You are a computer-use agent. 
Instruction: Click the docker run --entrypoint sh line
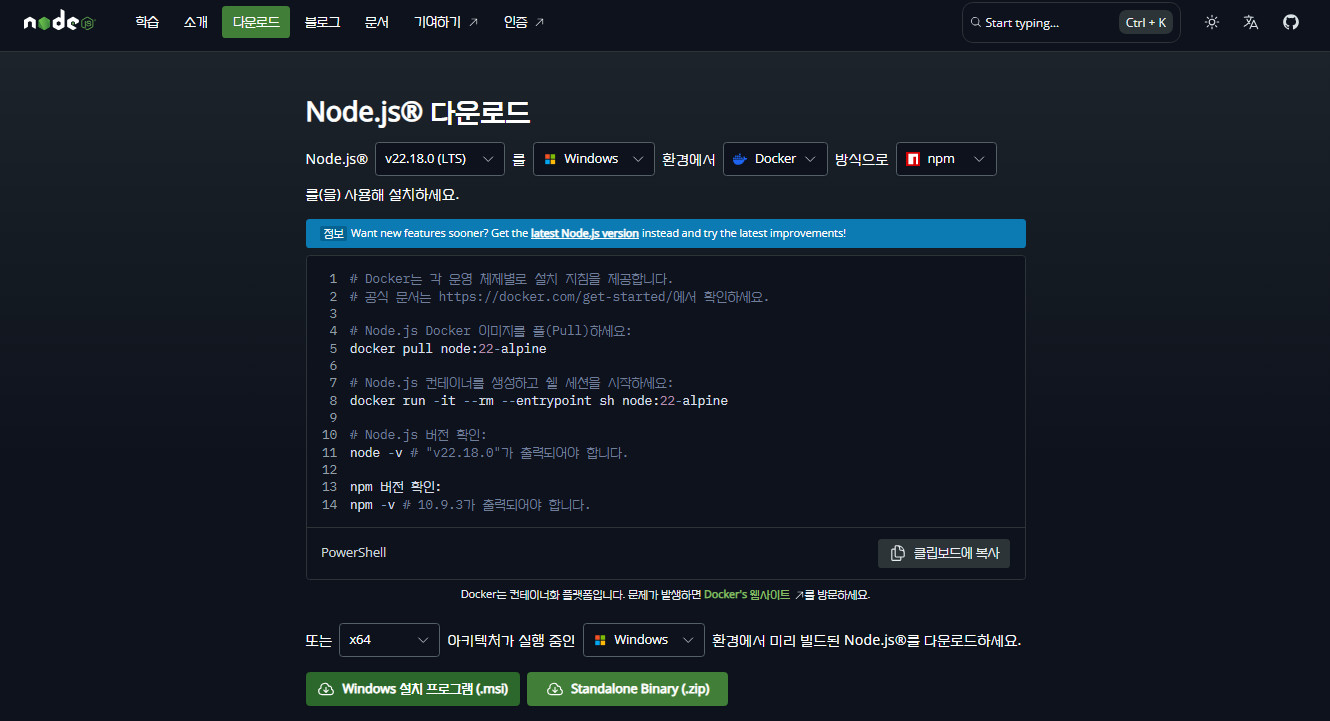539,401
